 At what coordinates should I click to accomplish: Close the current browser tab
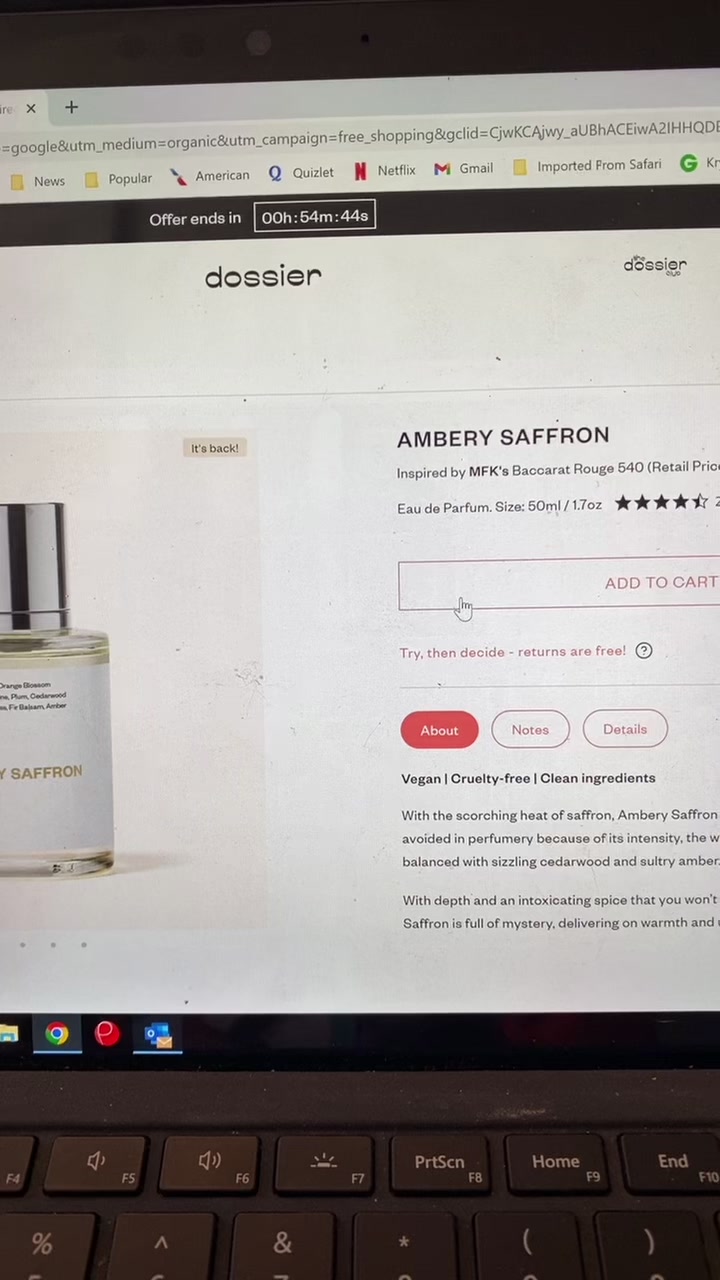[x=31, y=108]
